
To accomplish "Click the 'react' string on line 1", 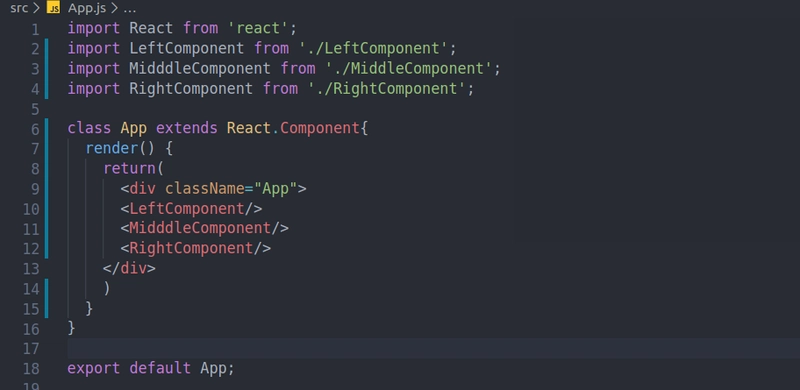I will point(258,28).
